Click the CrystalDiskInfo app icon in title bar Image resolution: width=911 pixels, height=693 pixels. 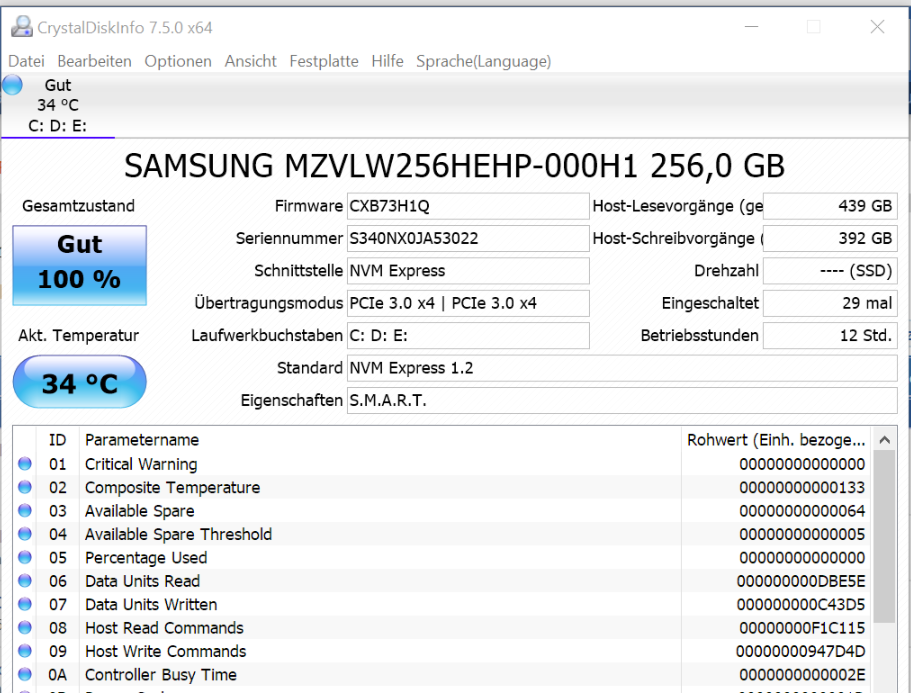[21, 27]
